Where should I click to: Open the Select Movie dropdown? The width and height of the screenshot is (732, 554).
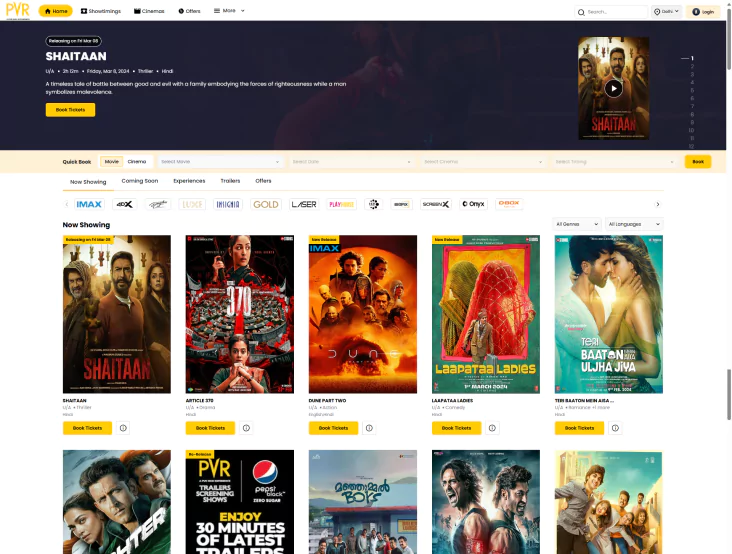(220, 162)
